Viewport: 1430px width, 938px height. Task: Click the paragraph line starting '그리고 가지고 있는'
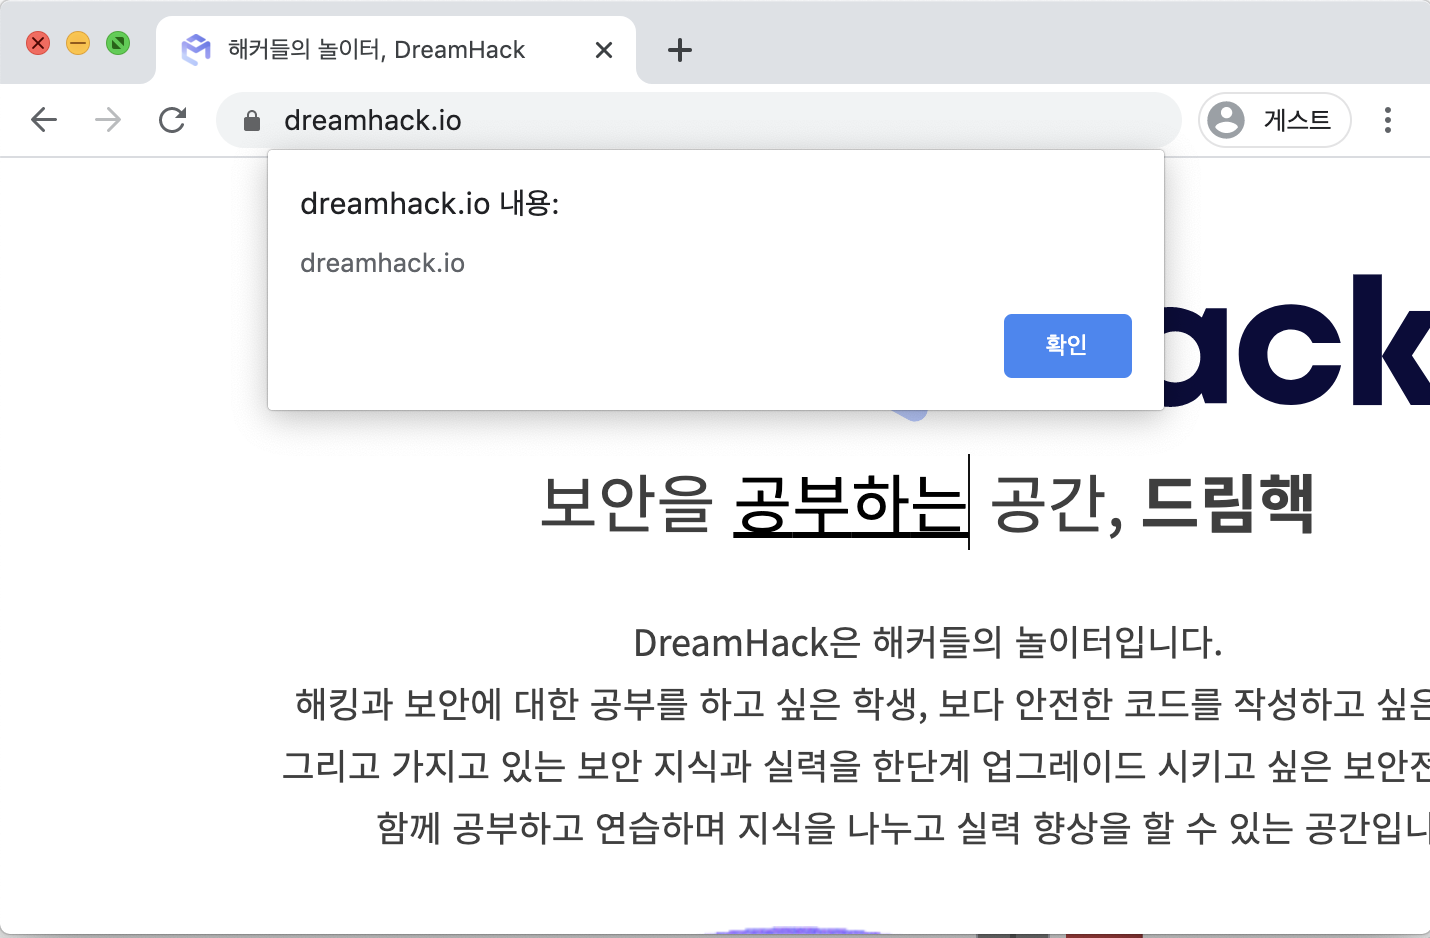[x=856, y=766]
